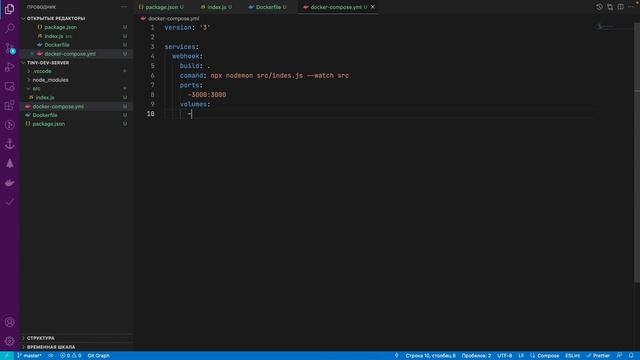Viewport: 640px width, 360px height.
Task: Open the triangle-shaped icon in activity bar
Action: (9, 163)
